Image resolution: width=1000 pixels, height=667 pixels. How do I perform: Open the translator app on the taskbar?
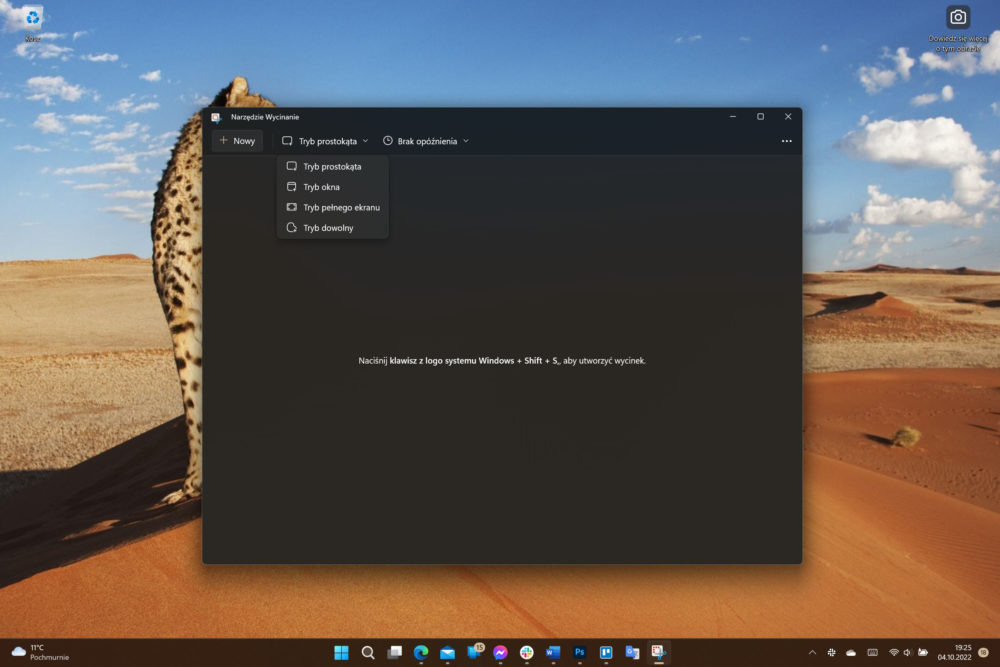pos(632,652)
